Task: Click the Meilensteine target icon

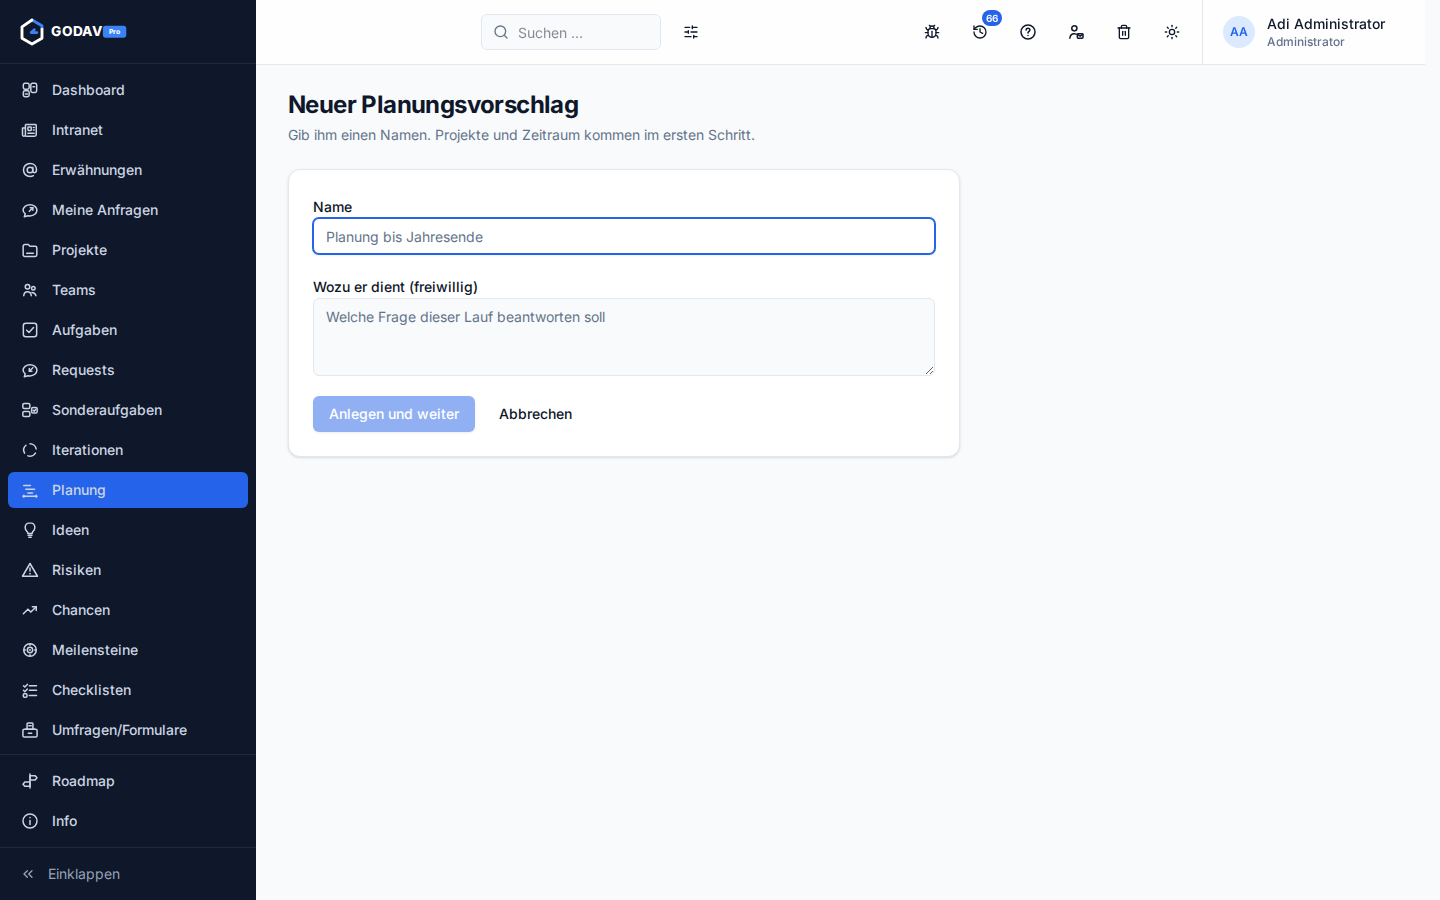Action: click(x=30, y=650)
